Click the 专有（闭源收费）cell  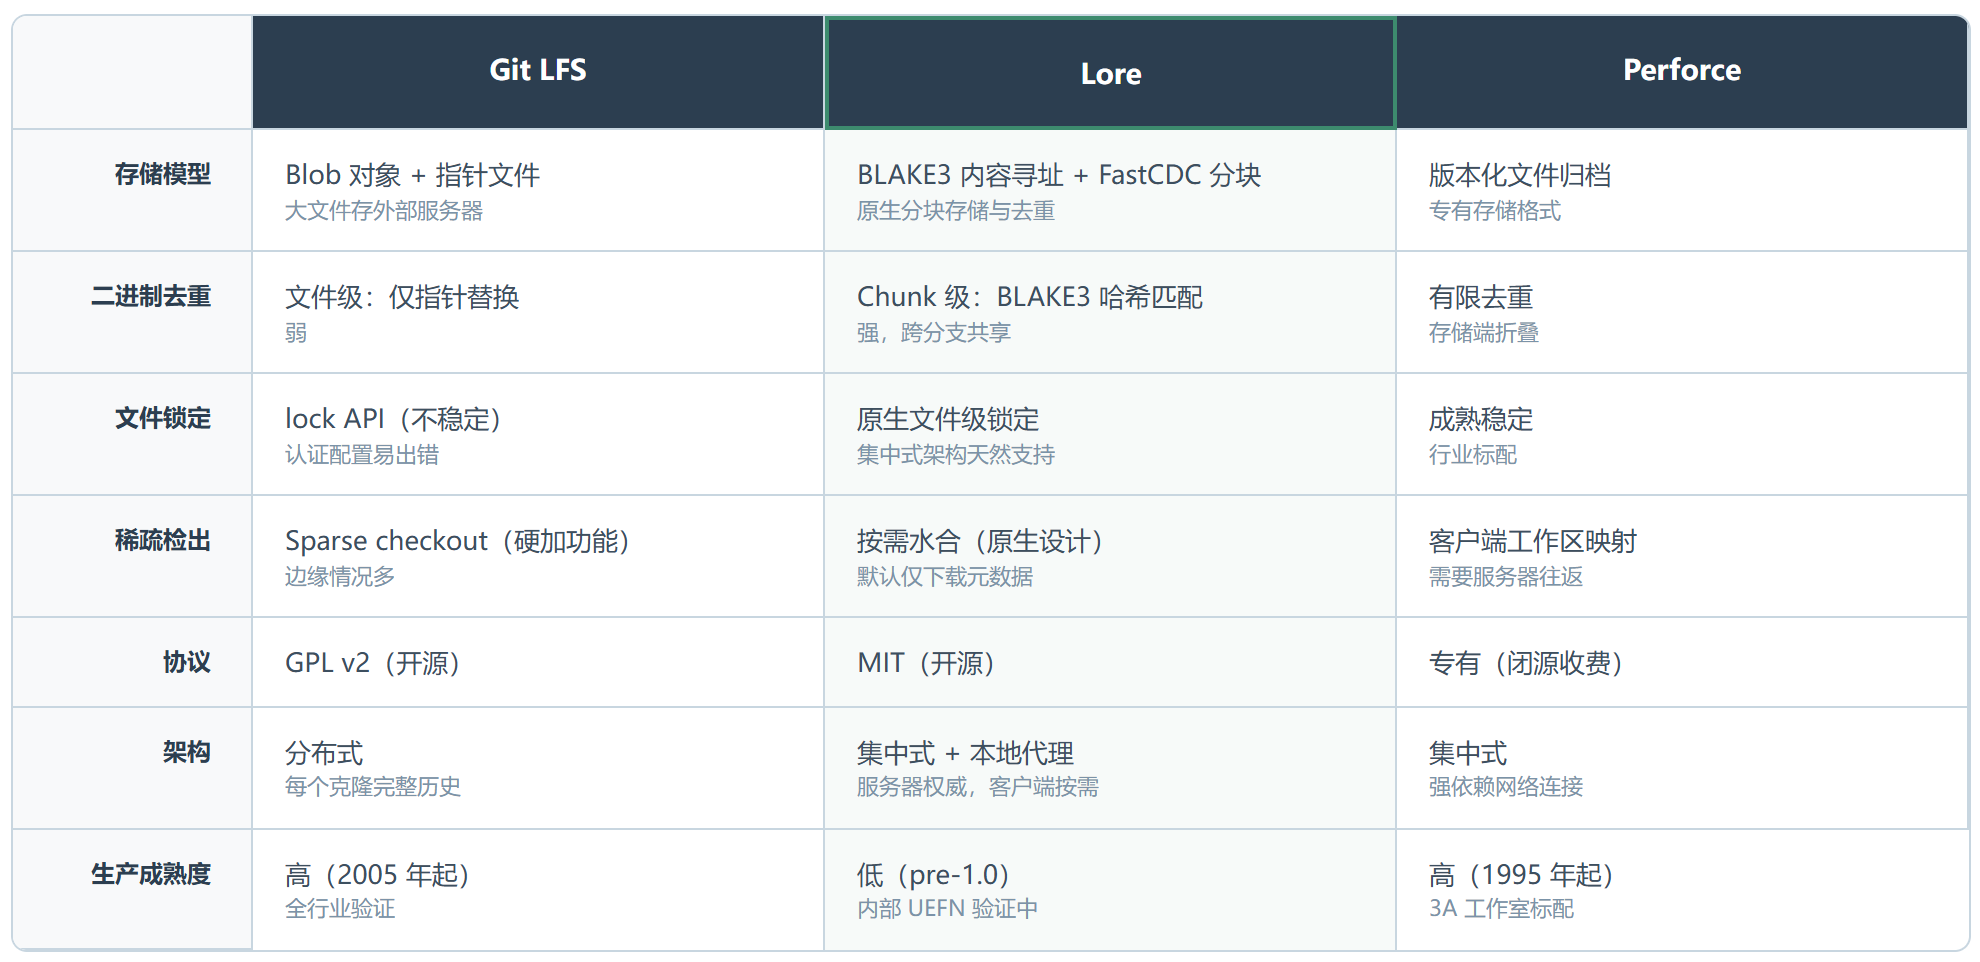click(1682, 662)
